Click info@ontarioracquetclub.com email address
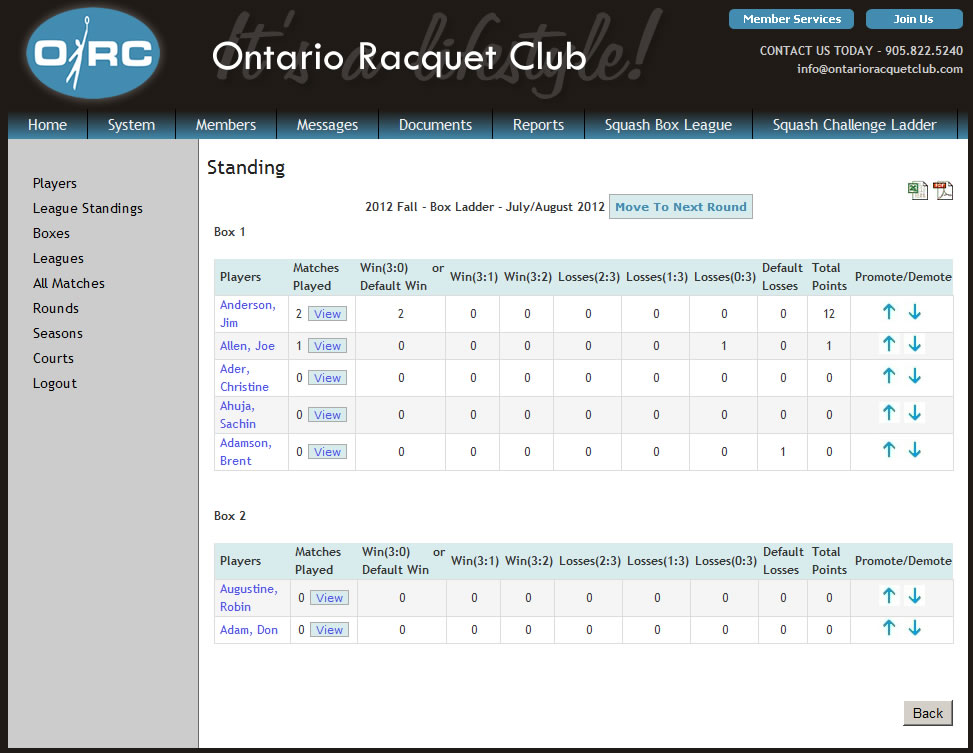The image size is (973, 753). coord(880,69)
